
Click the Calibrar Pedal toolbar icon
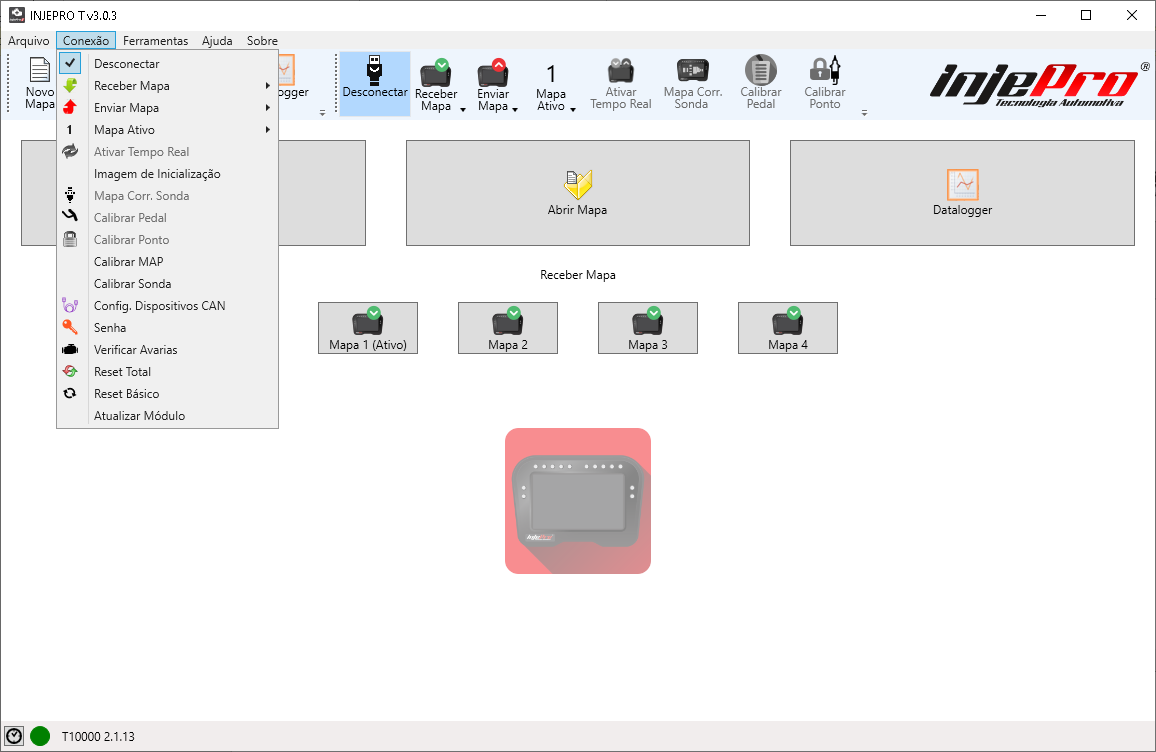tap(760, 72)
